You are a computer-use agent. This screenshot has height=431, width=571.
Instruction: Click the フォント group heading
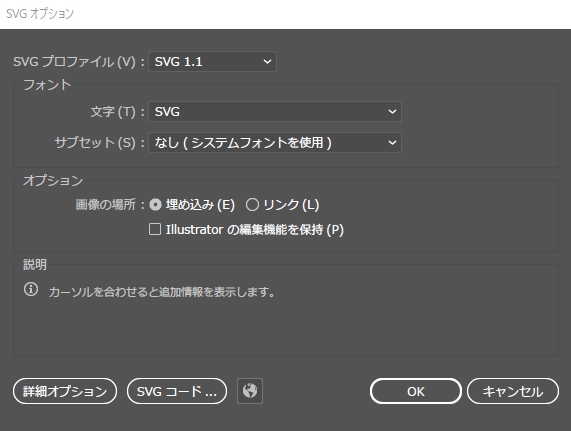(47, 84)
